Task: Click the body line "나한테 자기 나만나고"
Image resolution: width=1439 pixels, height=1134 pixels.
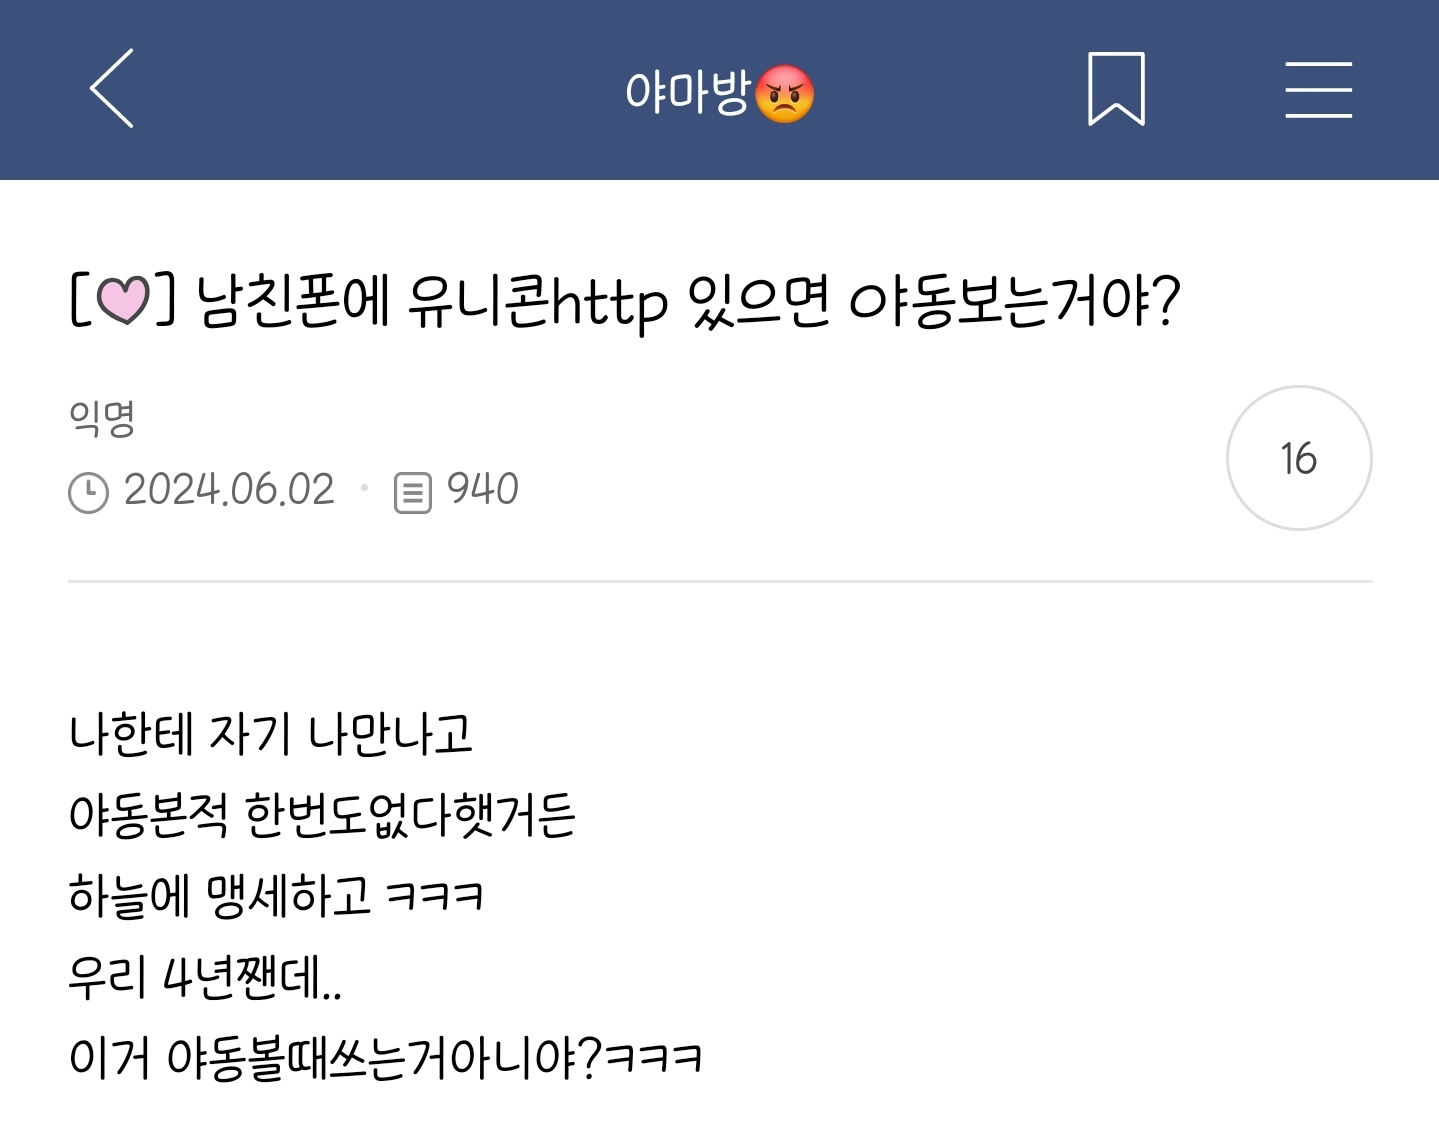Action: click(270, 734)
